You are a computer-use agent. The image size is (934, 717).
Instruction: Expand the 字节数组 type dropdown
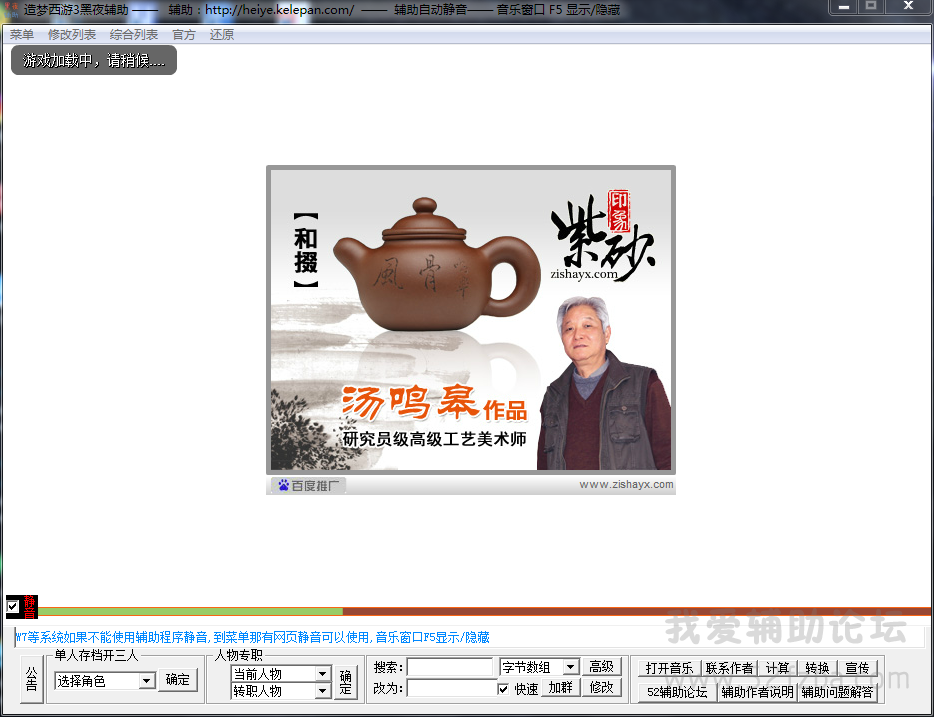click(x=570, y=667)
